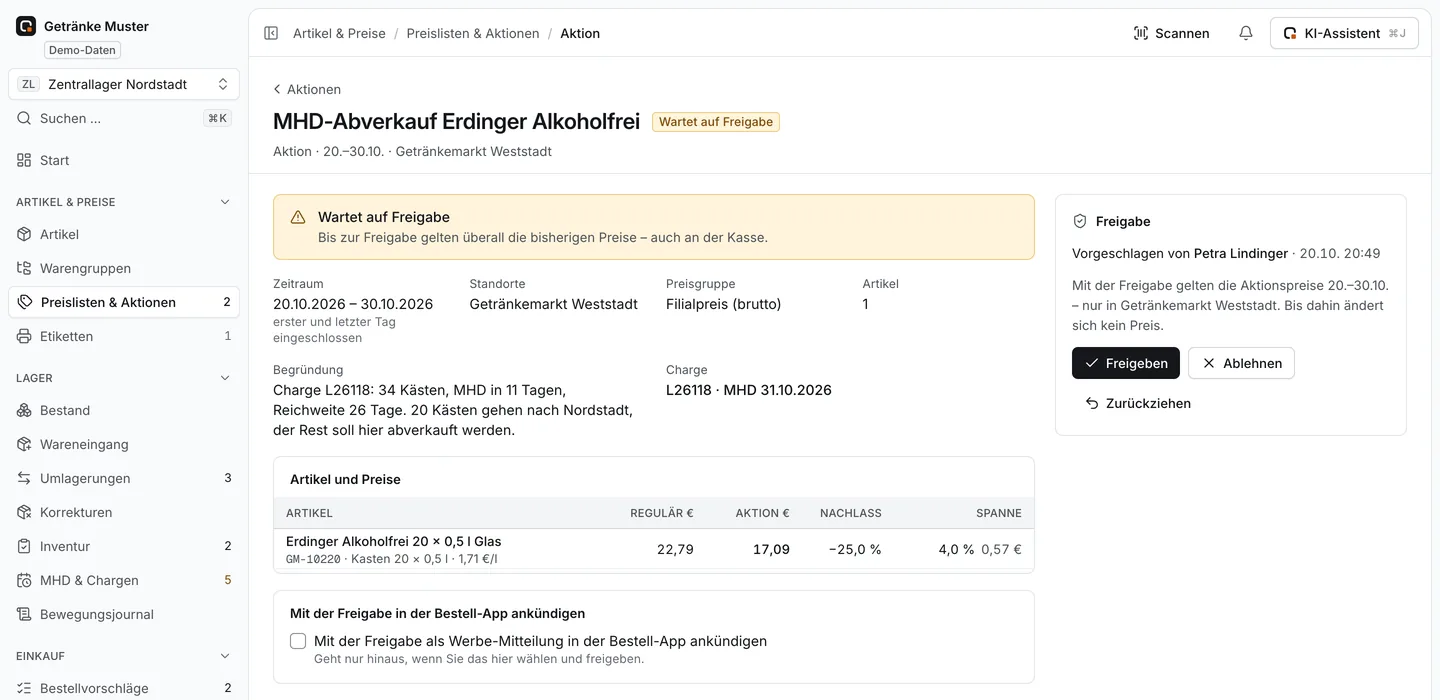
Task: Click the regular price 22,79
Action: point(675,549)
